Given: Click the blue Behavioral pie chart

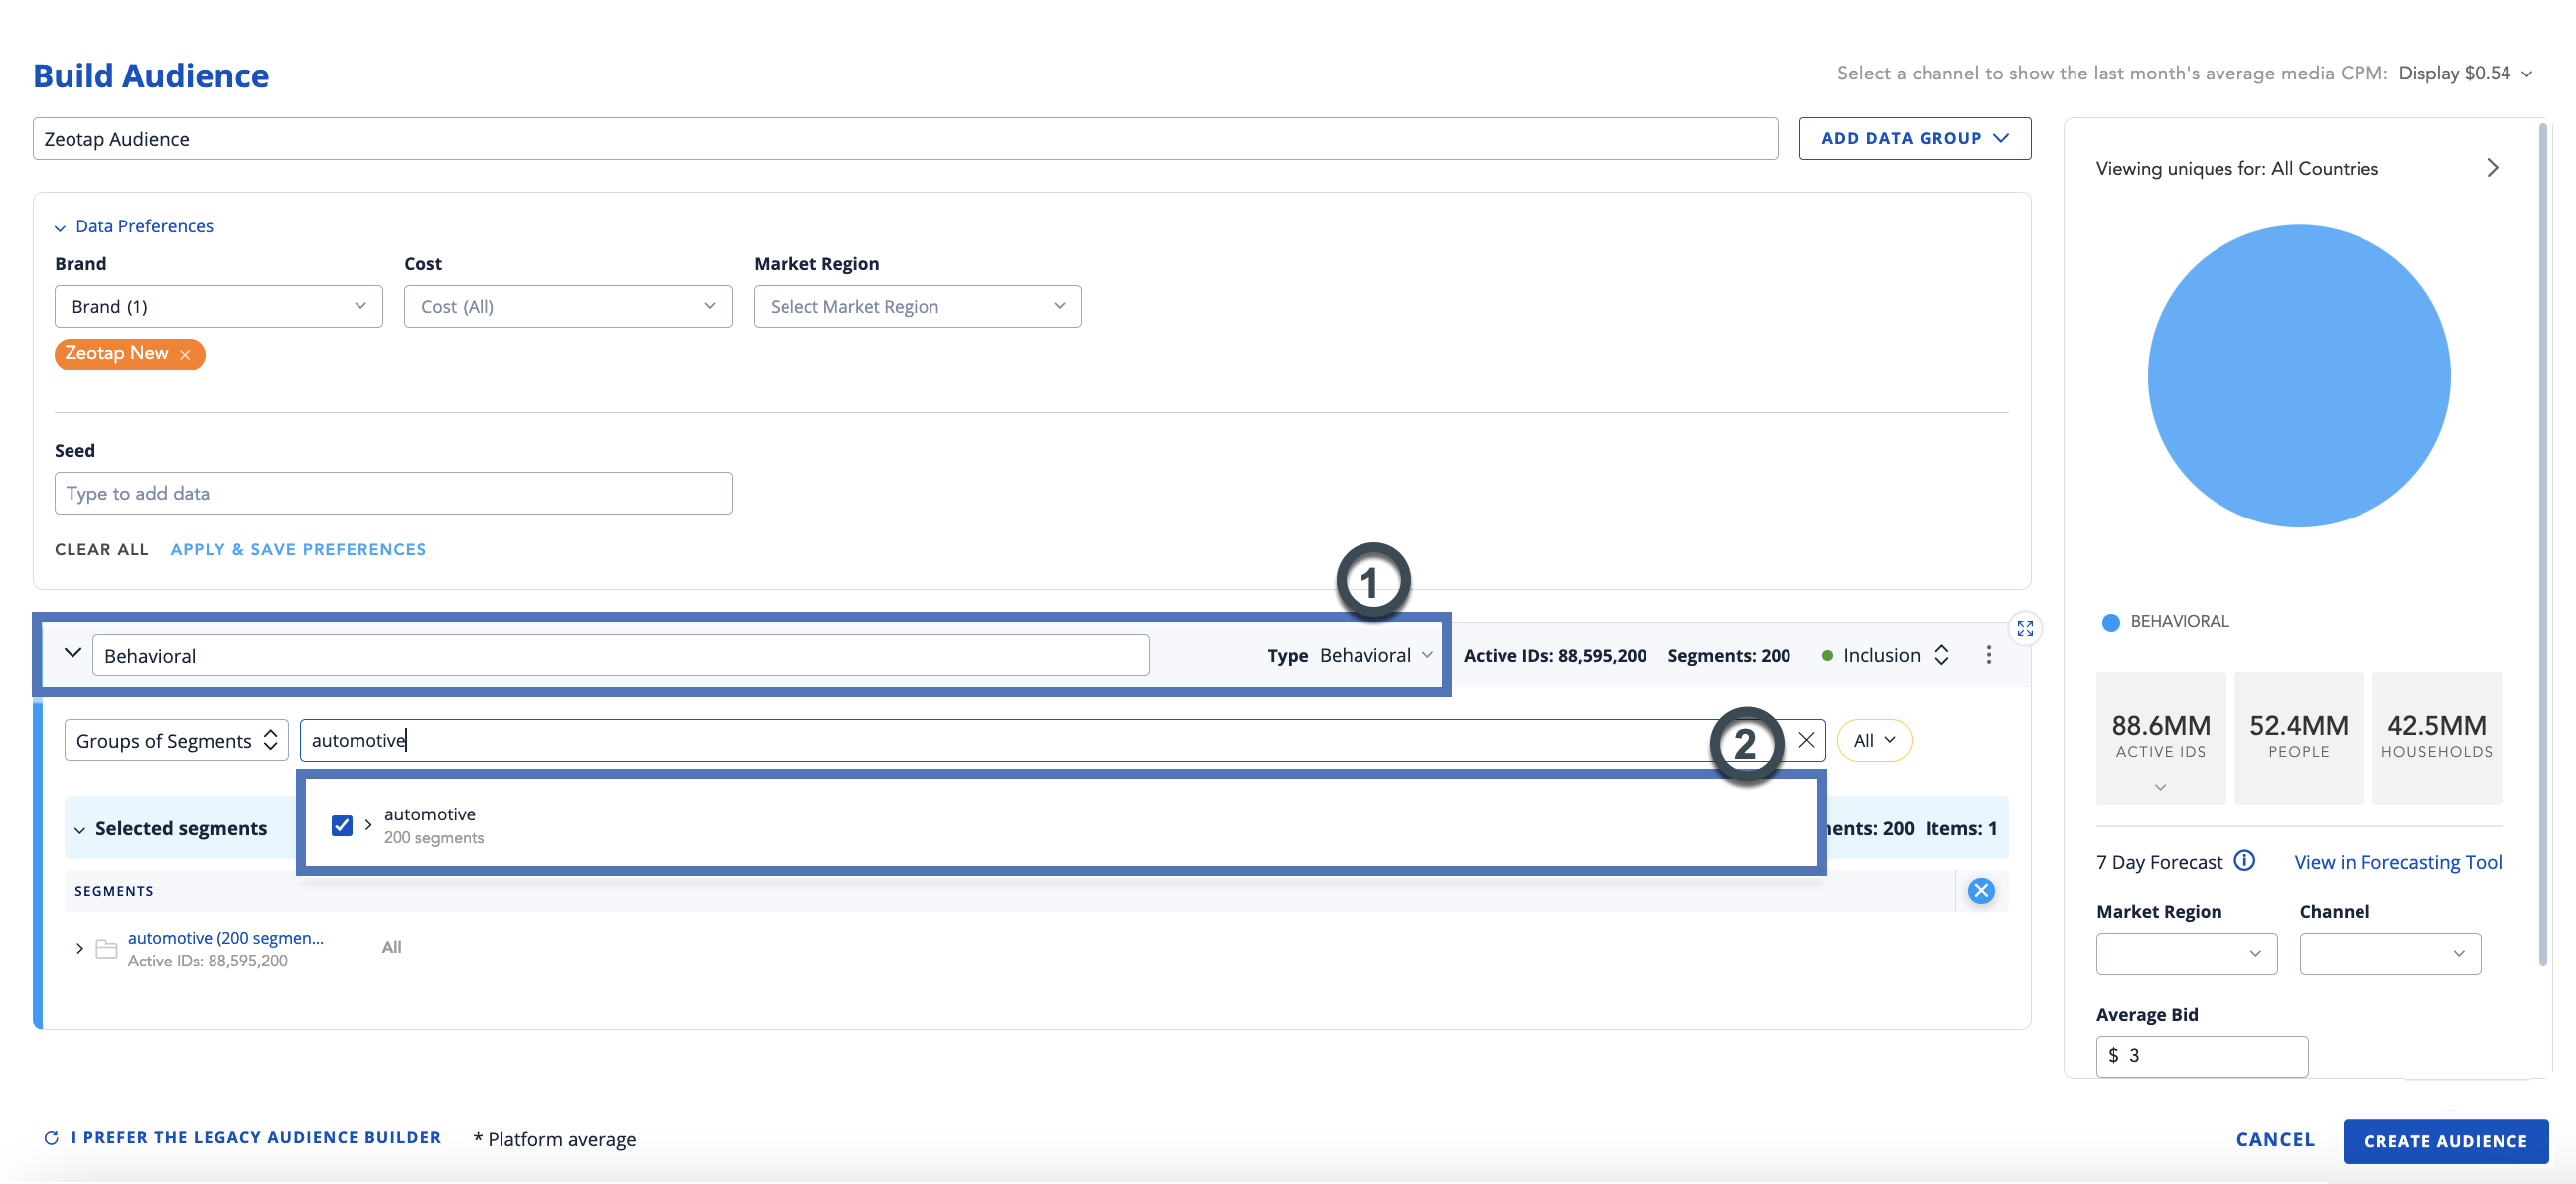Looking at the screenshot, I should 2298,376.
